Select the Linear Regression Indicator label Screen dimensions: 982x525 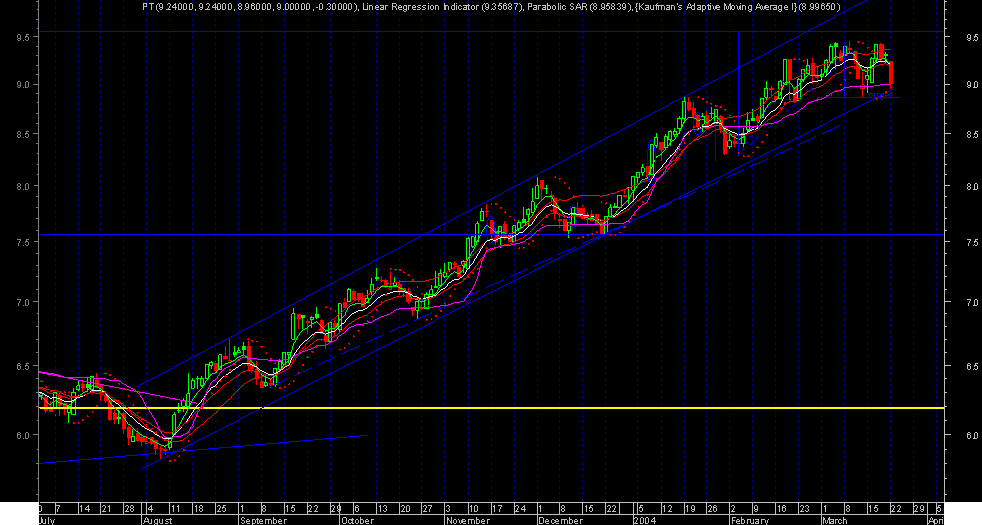point(442,7)
